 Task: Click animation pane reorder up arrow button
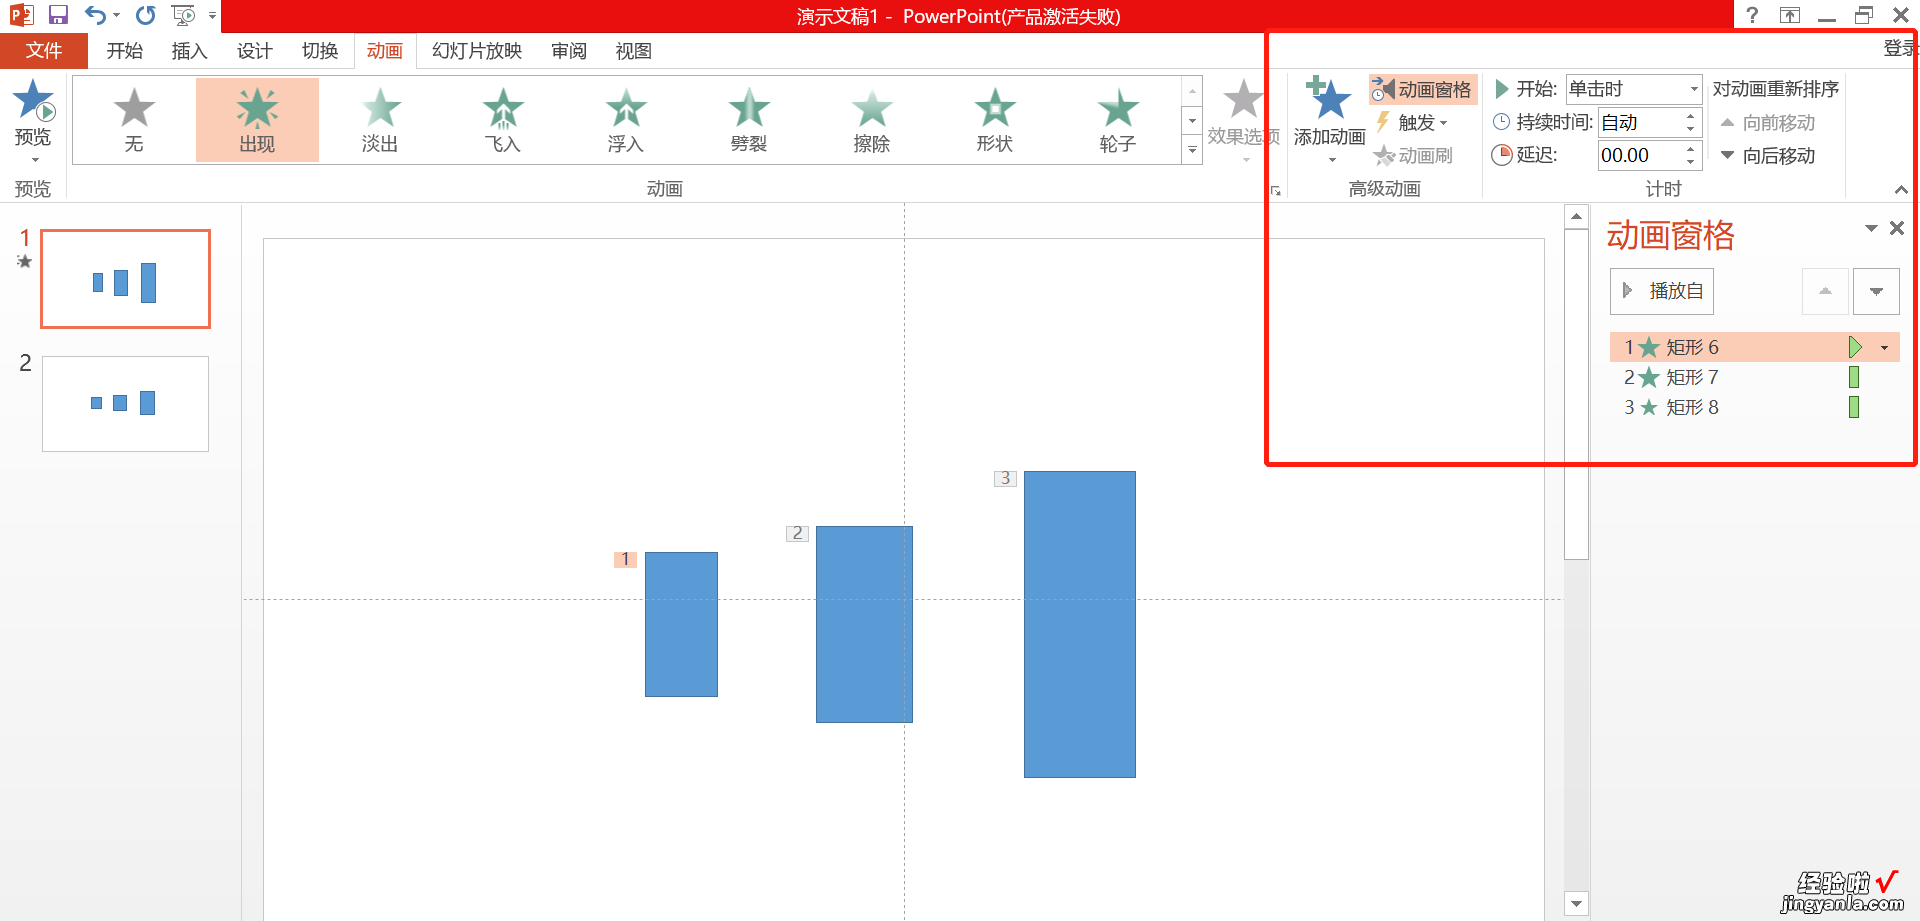point(1825,291)
